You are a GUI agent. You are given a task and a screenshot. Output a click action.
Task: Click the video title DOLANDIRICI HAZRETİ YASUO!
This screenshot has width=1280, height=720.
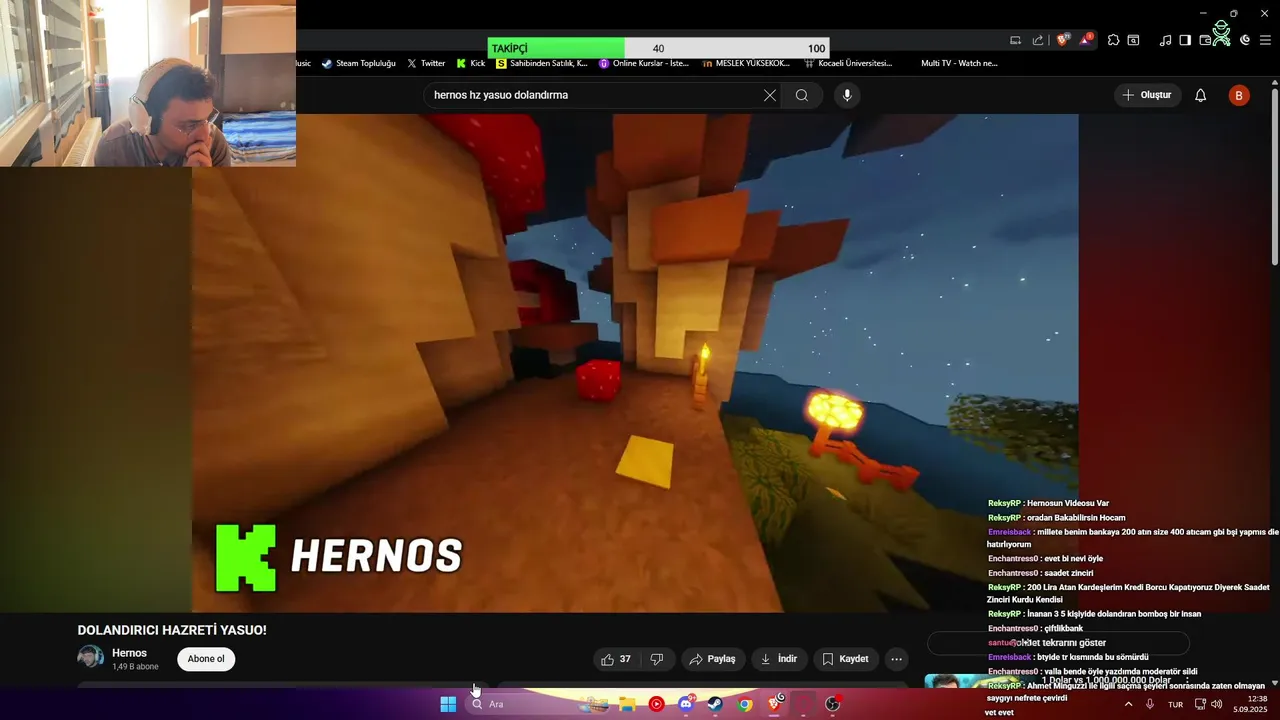point(172,630)
